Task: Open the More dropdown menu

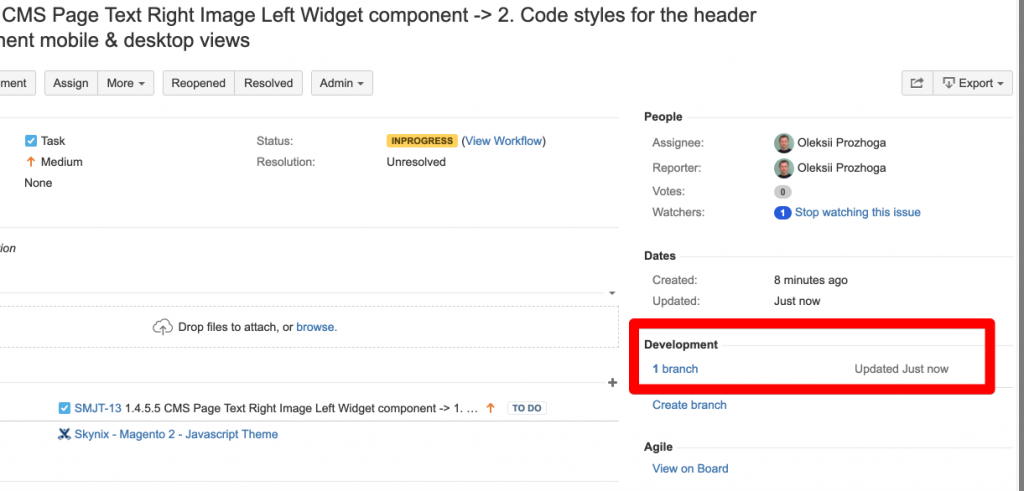Action: tap(125, 83)
